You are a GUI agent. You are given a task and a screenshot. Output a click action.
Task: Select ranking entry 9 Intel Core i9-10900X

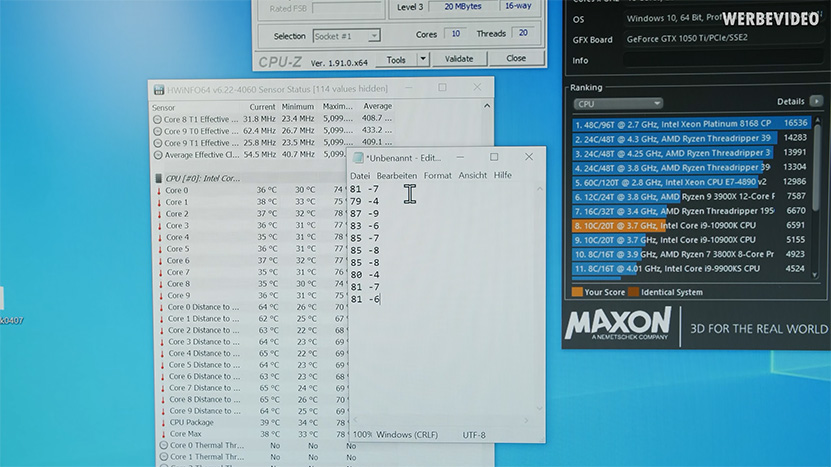click(x=691, y=240)
